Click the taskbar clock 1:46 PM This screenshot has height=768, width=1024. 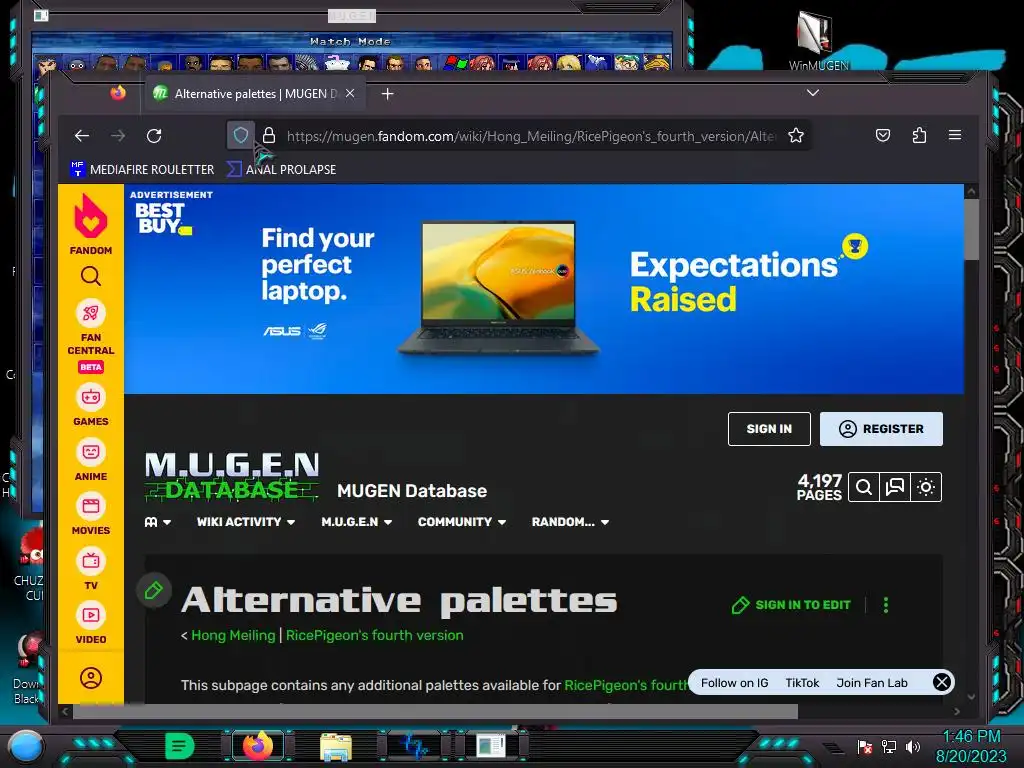pyautogui.click(x=971, y=737)
